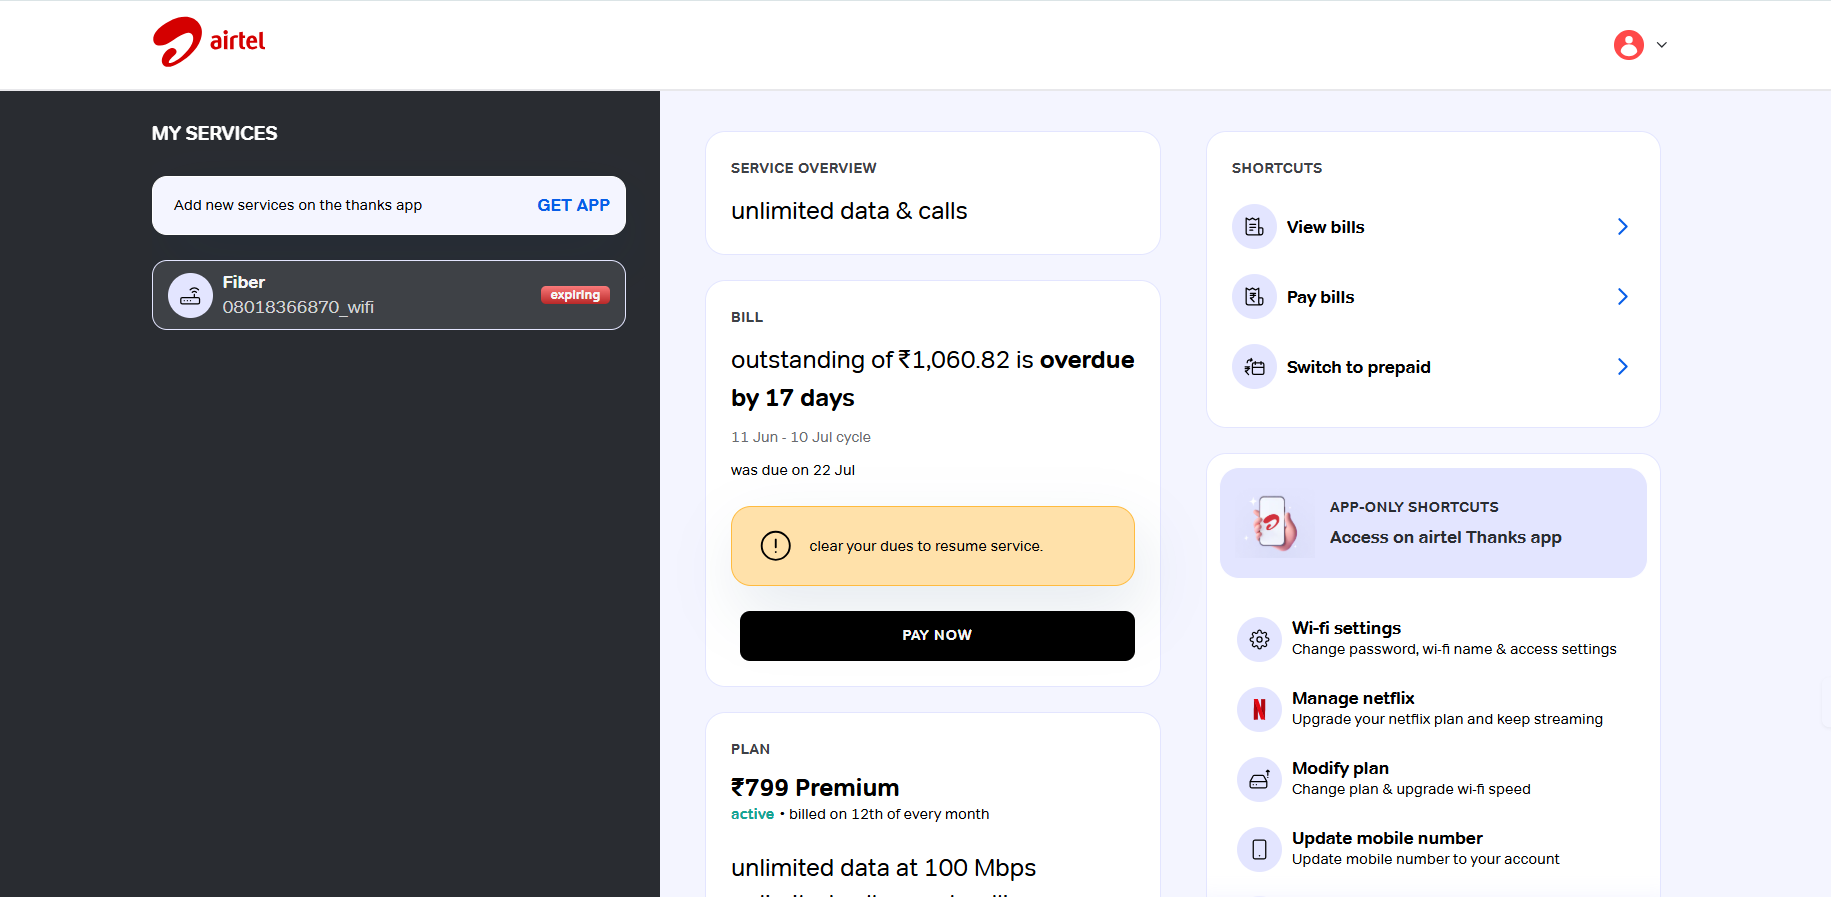Open Access on airtel Thanks app banner

1433,523
